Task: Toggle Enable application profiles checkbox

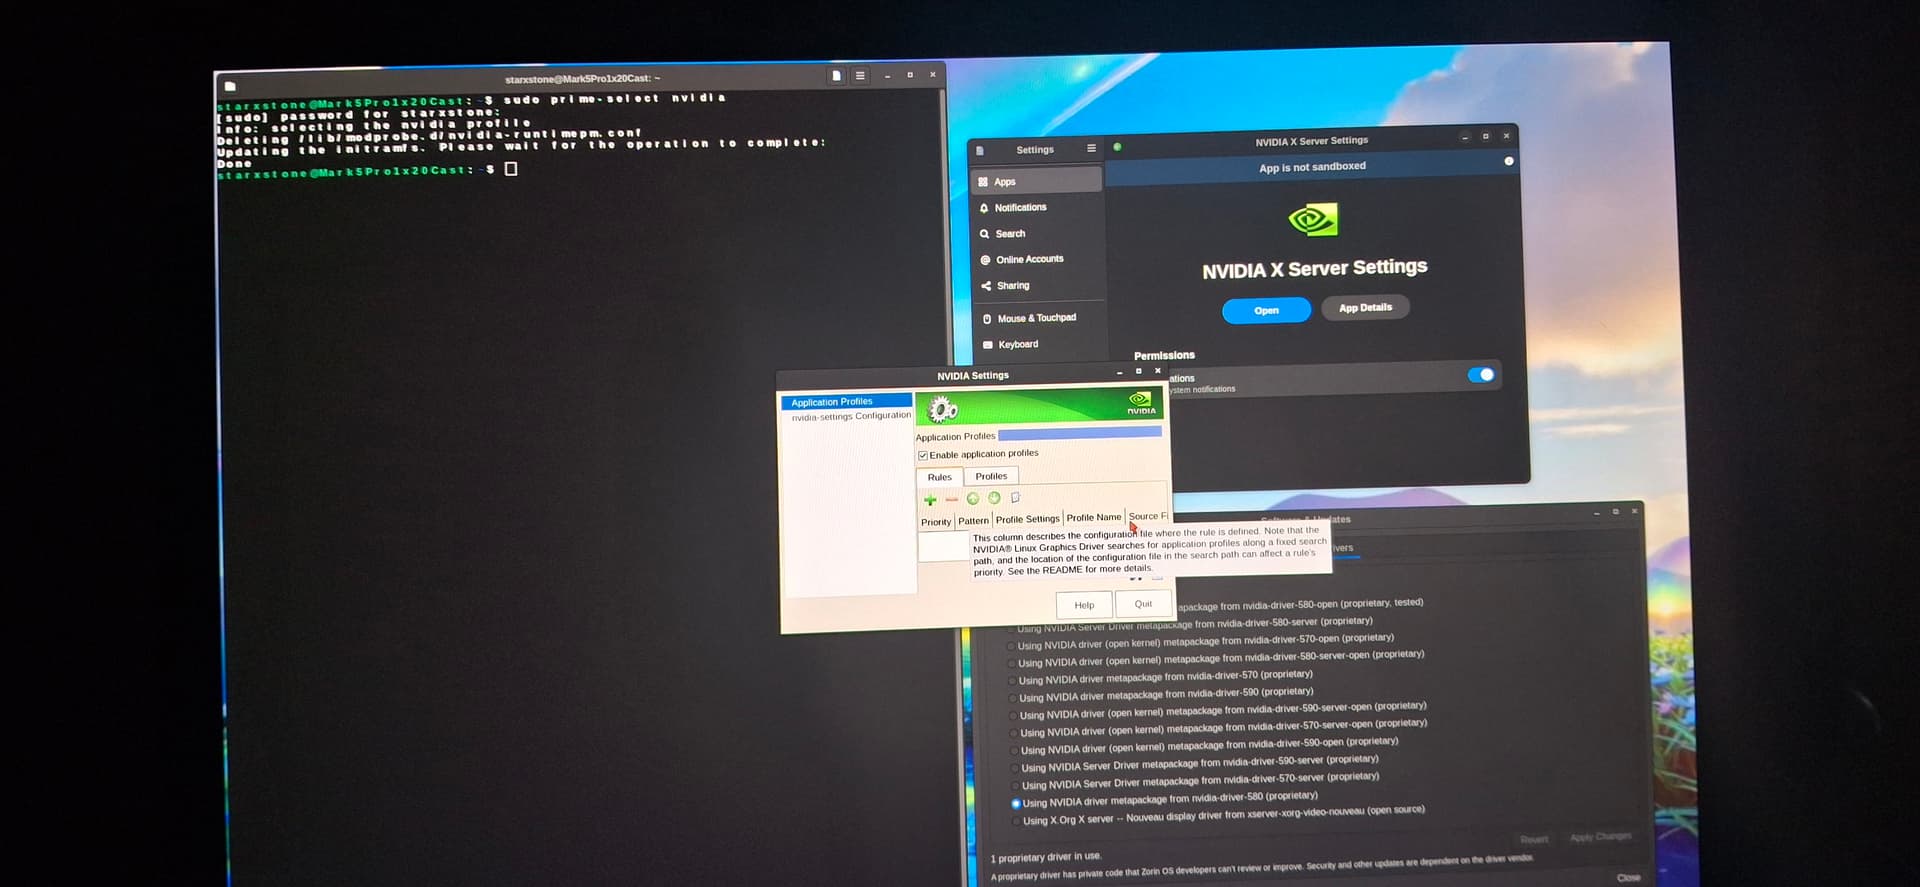Action: click(x=923, y=455)
